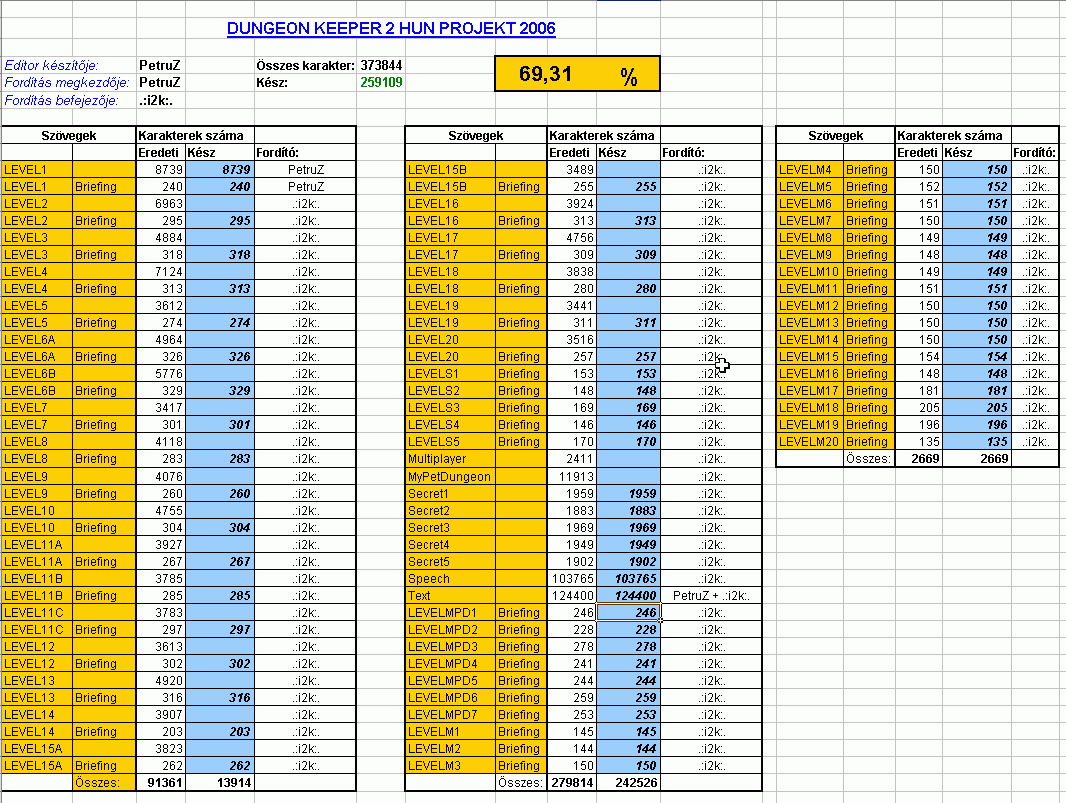Screen dimensions: 1066x803
Task: Select the green Kész total 259109
Action: click(381, 82)
